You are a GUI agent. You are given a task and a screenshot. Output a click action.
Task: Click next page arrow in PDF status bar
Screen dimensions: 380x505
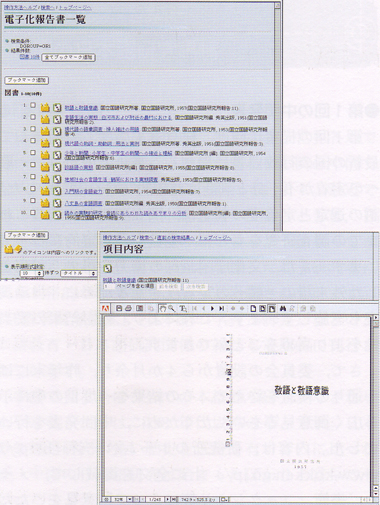point(168,499)
